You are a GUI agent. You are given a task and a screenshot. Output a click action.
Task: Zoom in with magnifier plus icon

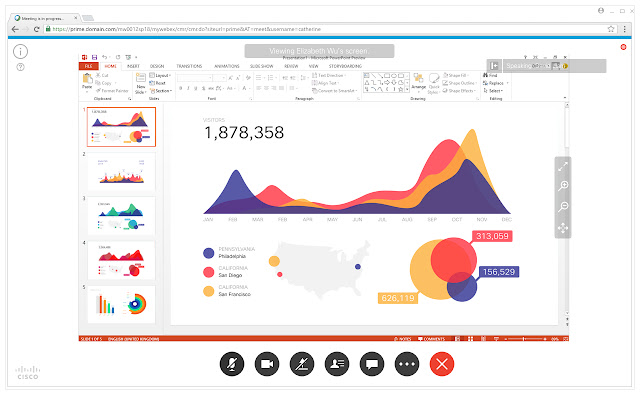tap(563, 186)
